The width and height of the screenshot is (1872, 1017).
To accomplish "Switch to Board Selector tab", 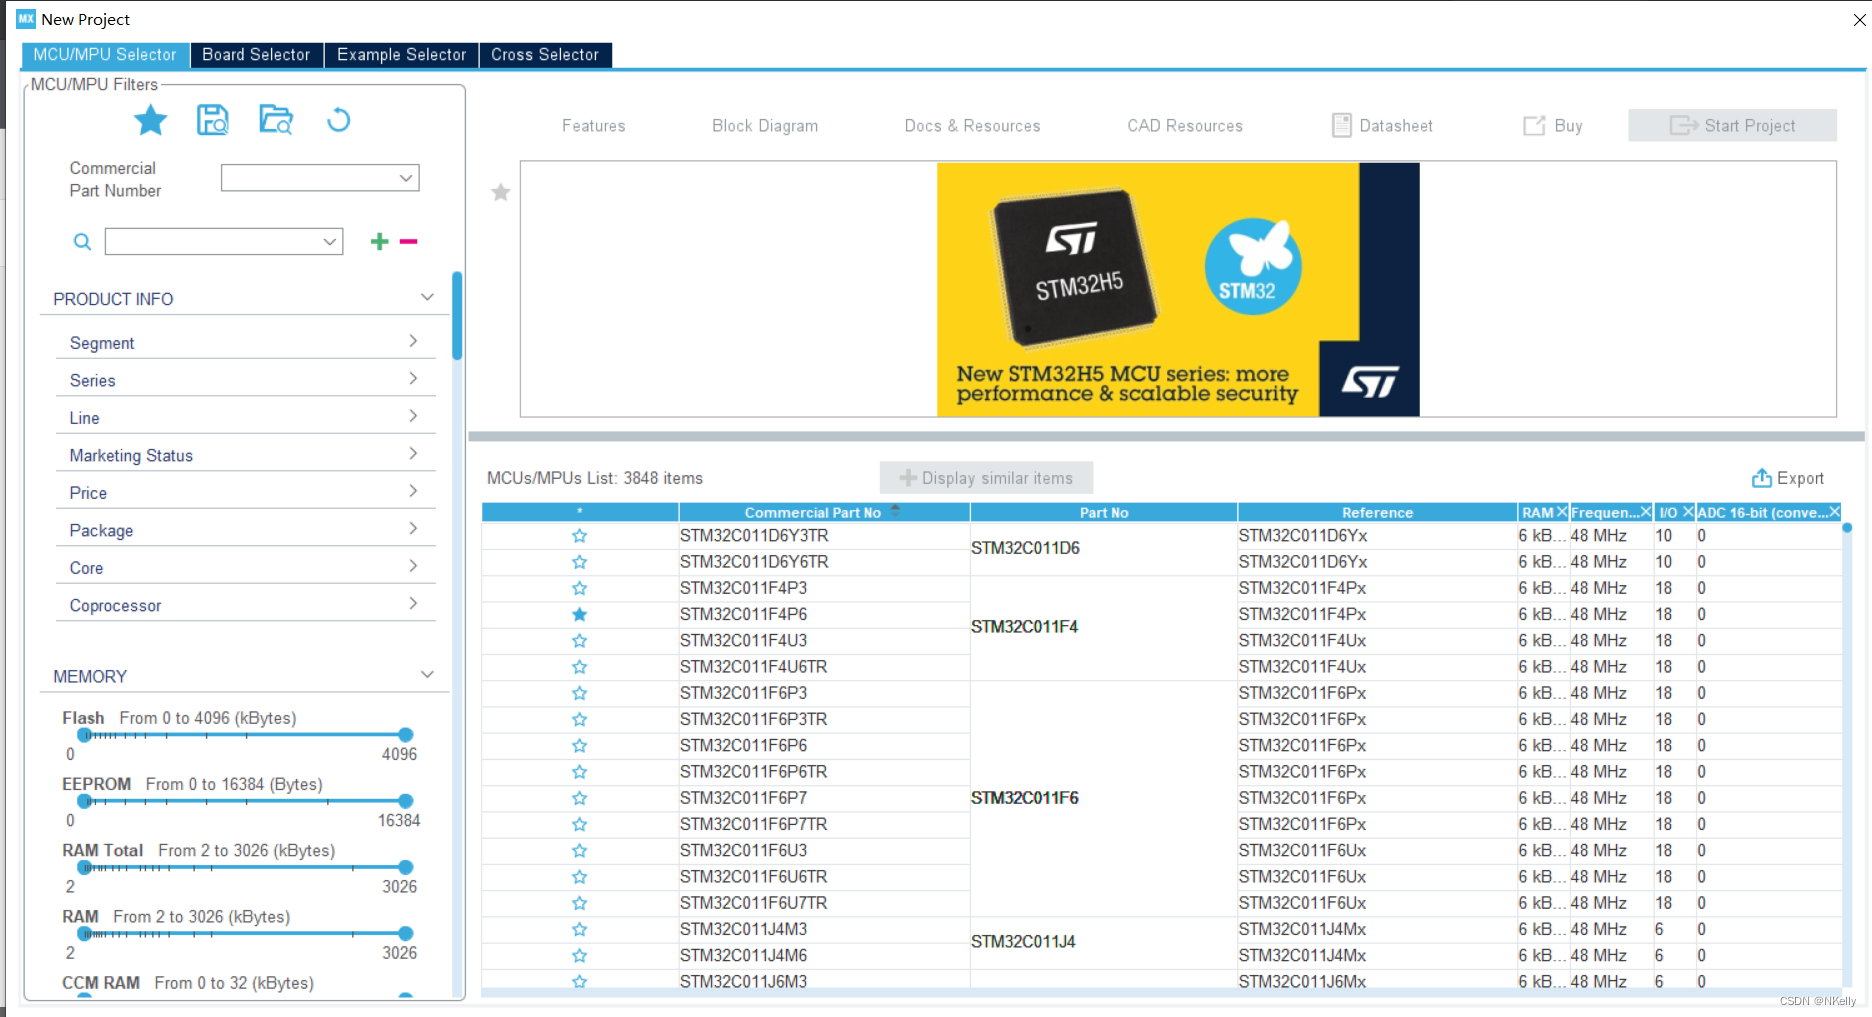I will pyautogui.click(x=256, y=55).
